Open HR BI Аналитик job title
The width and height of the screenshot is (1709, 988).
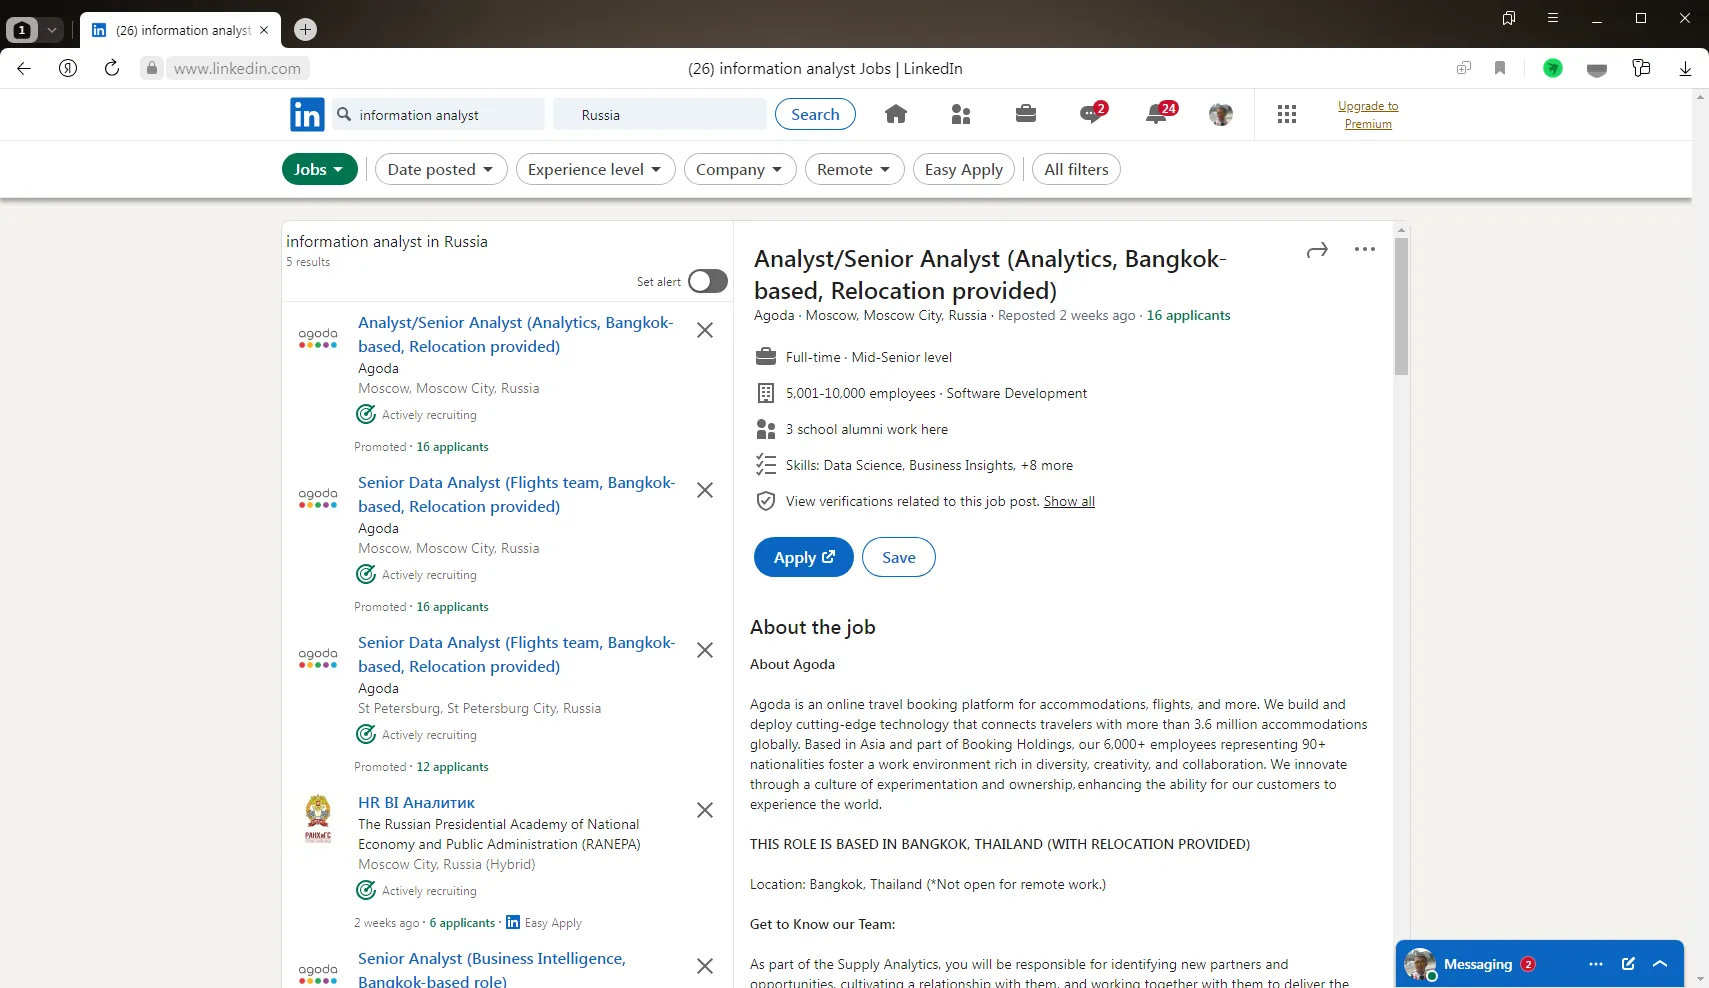click(x=416, y=802)
